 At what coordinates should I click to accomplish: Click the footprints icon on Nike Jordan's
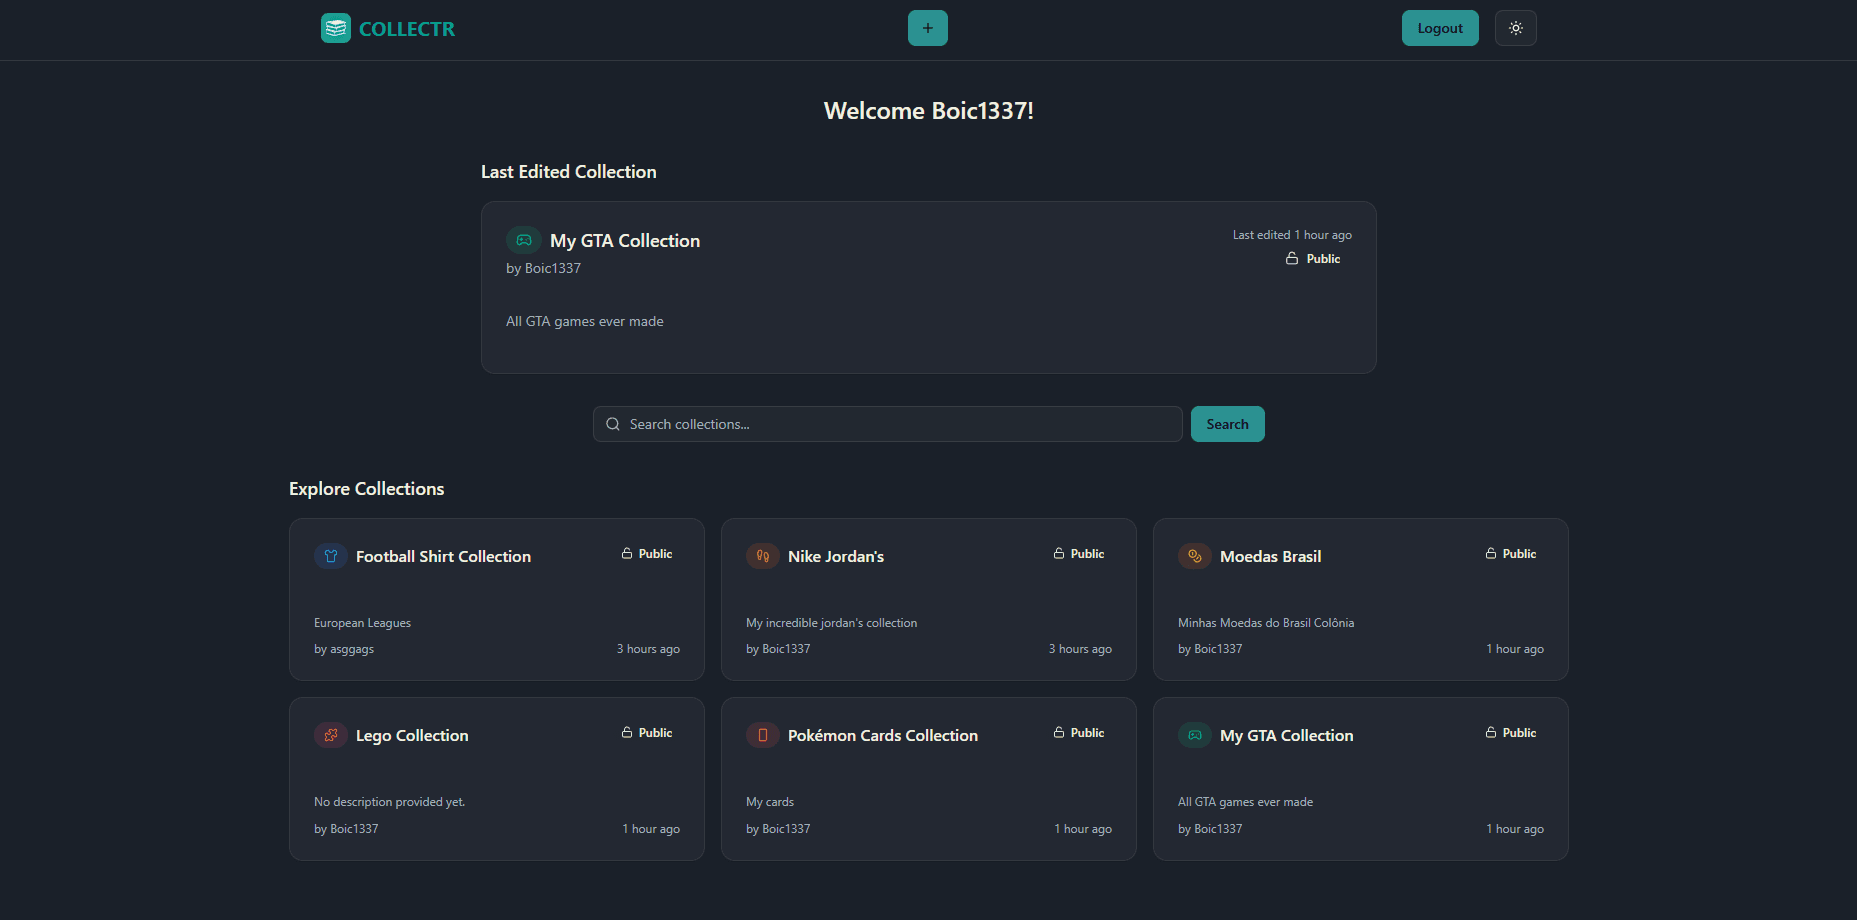(x=763, y=556)
